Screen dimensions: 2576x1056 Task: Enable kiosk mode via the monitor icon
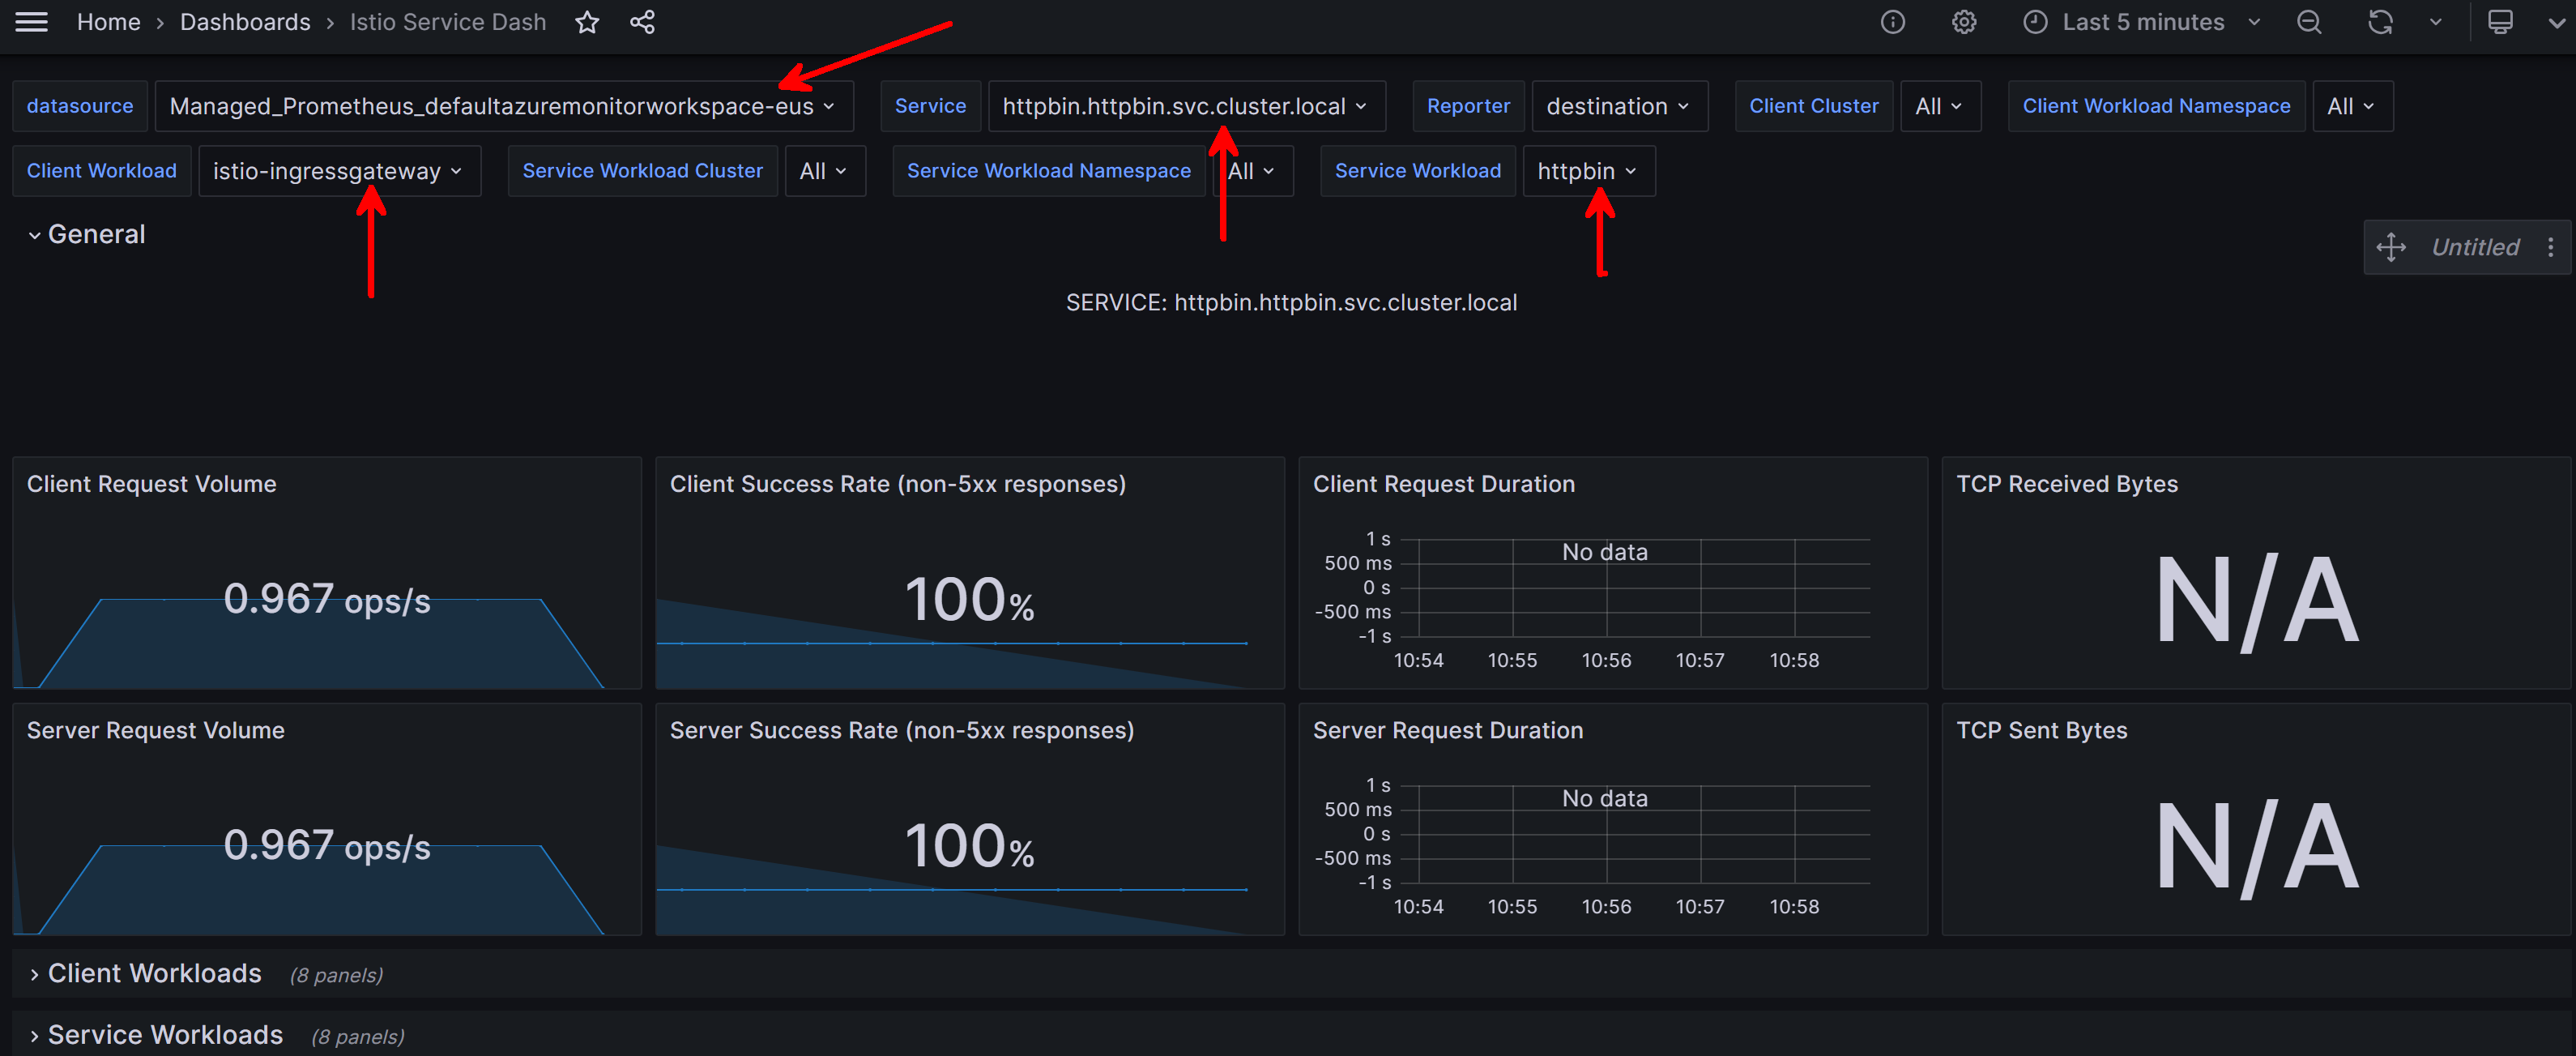[2500, 22]
